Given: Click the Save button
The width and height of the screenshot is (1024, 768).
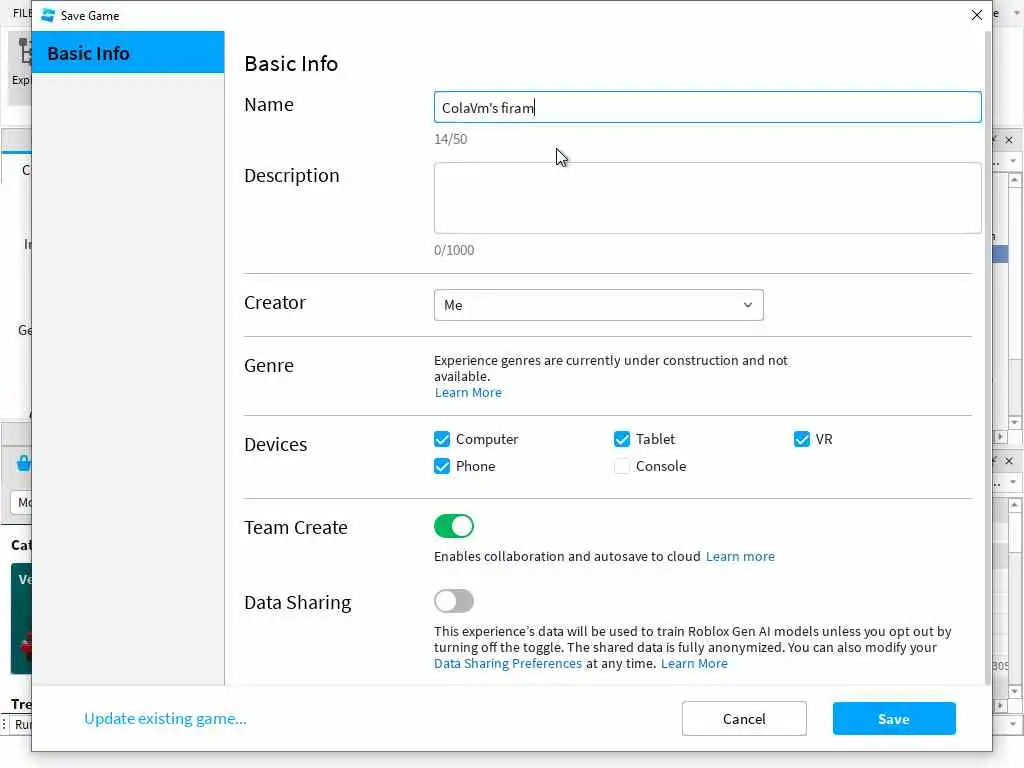Looking at the screenshot, I should click(x=894, y=719).
